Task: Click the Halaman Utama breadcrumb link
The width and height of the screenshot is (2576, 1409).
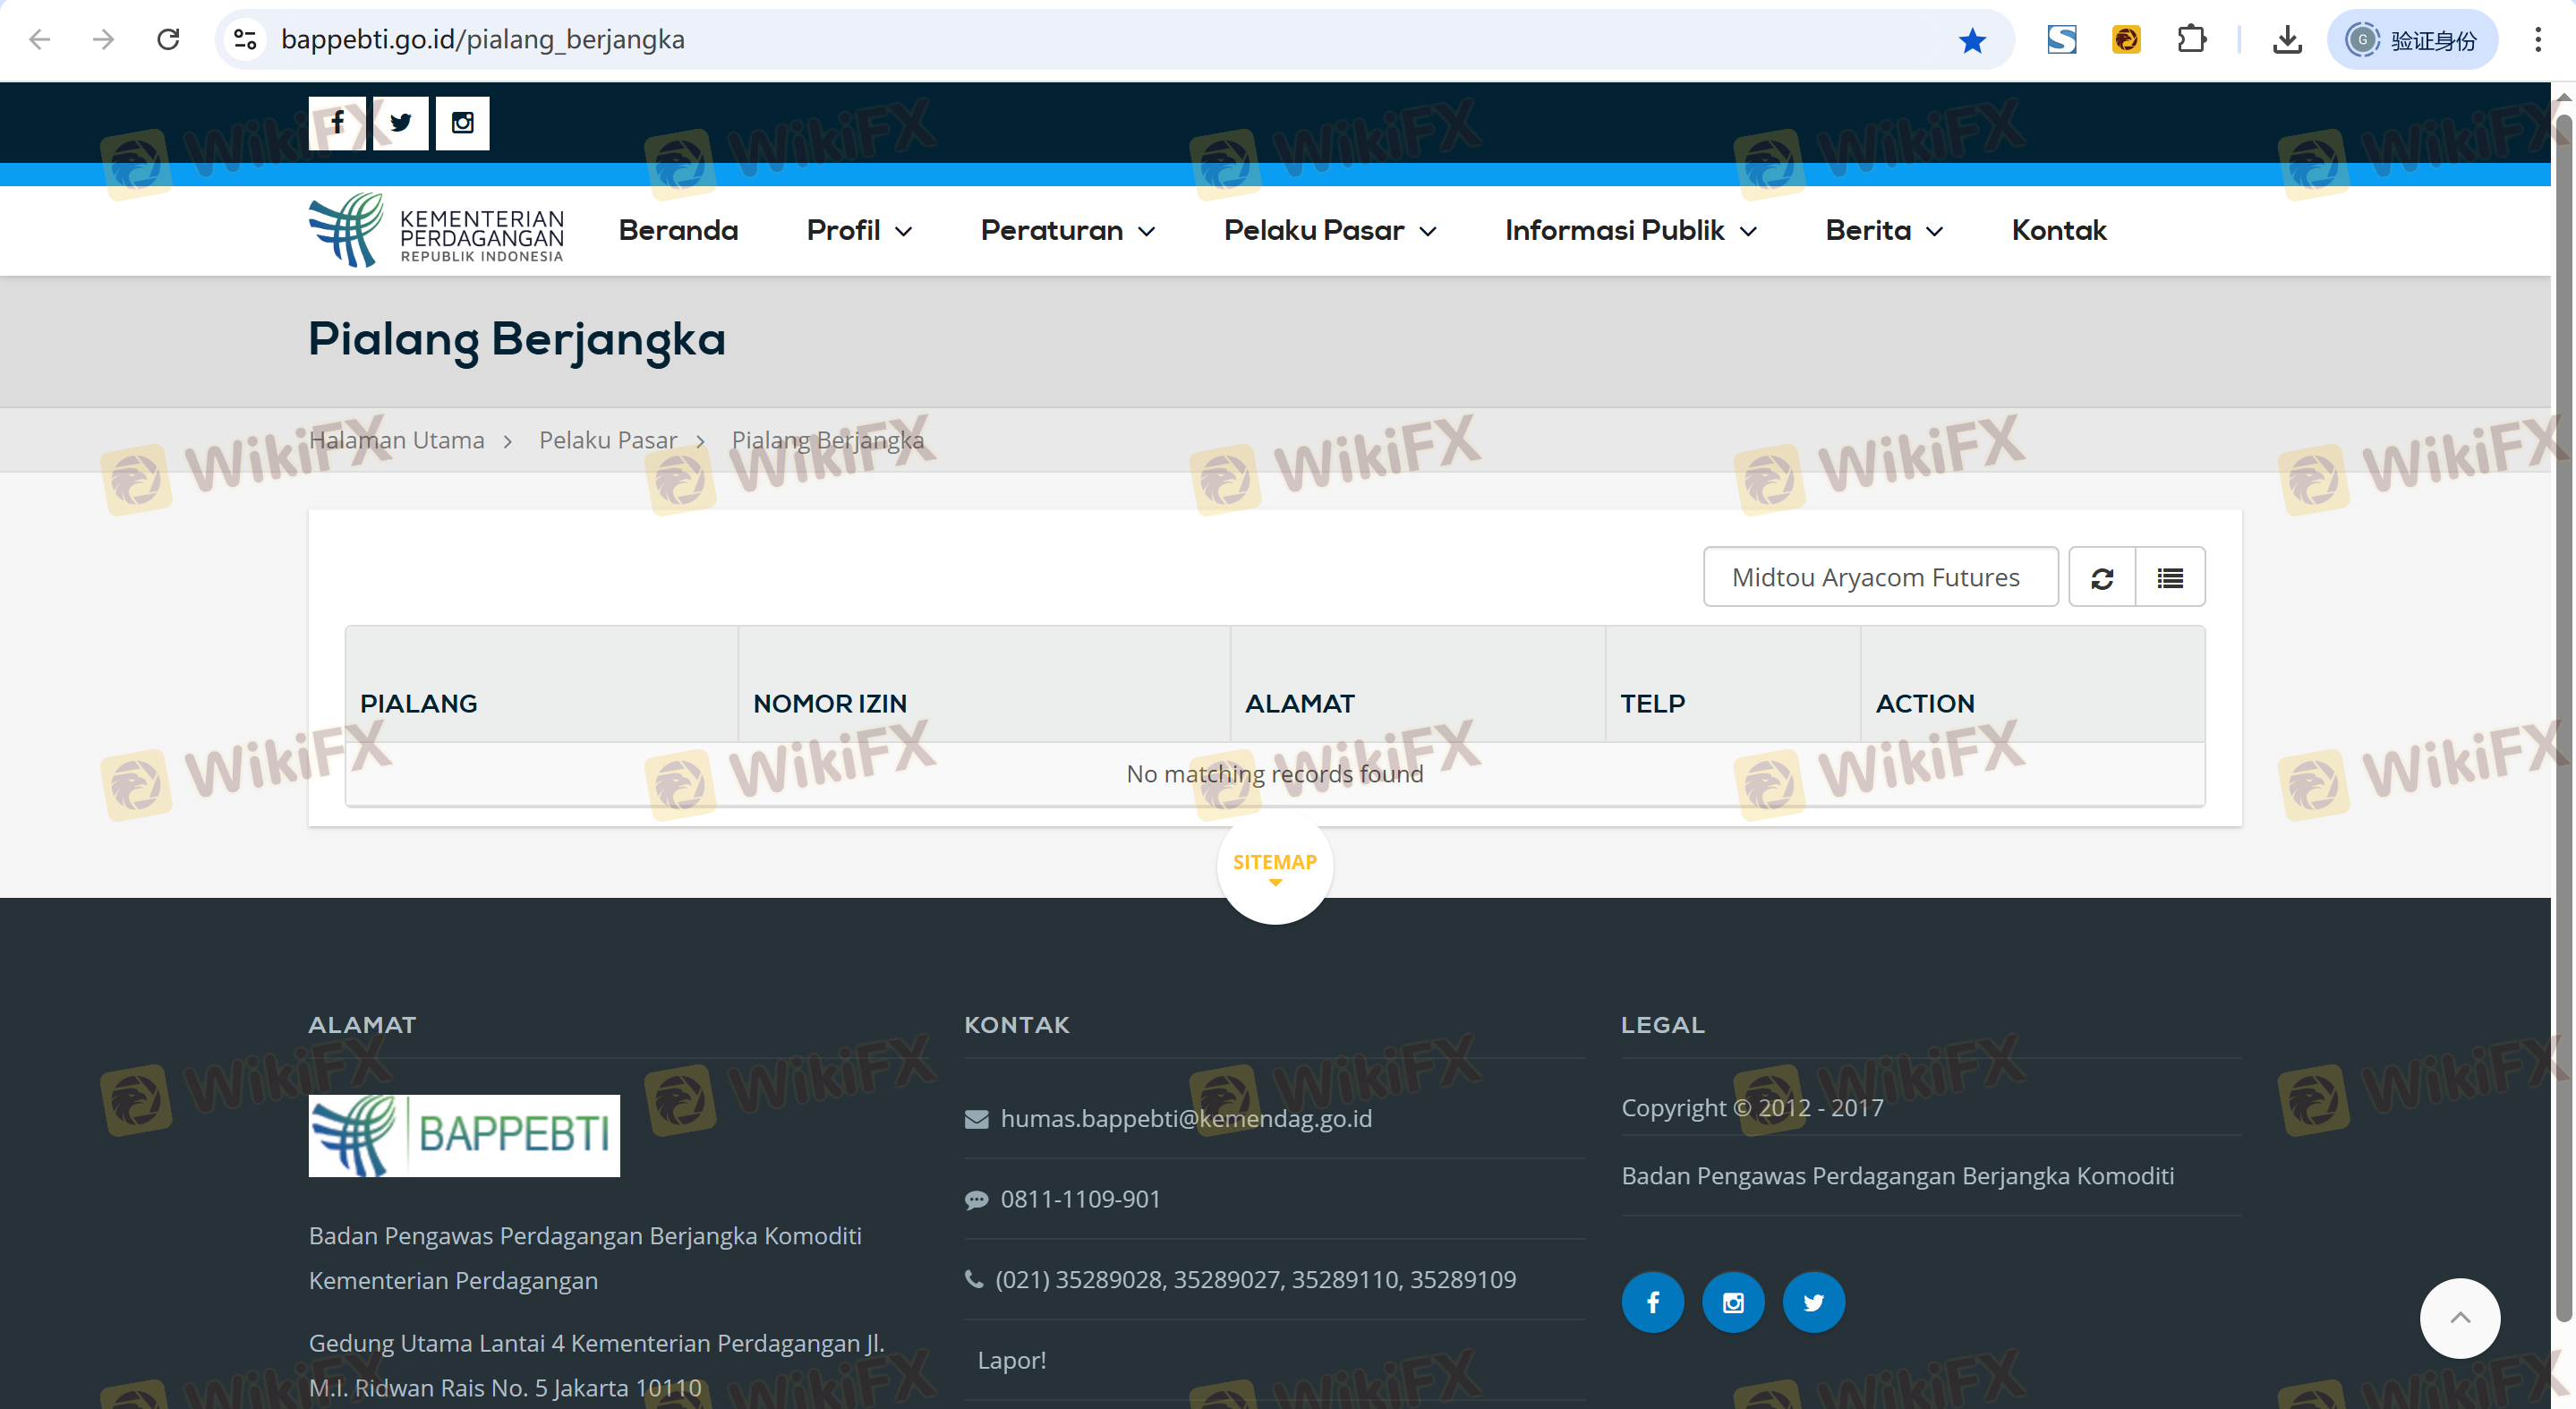Action: pos(396,440)
